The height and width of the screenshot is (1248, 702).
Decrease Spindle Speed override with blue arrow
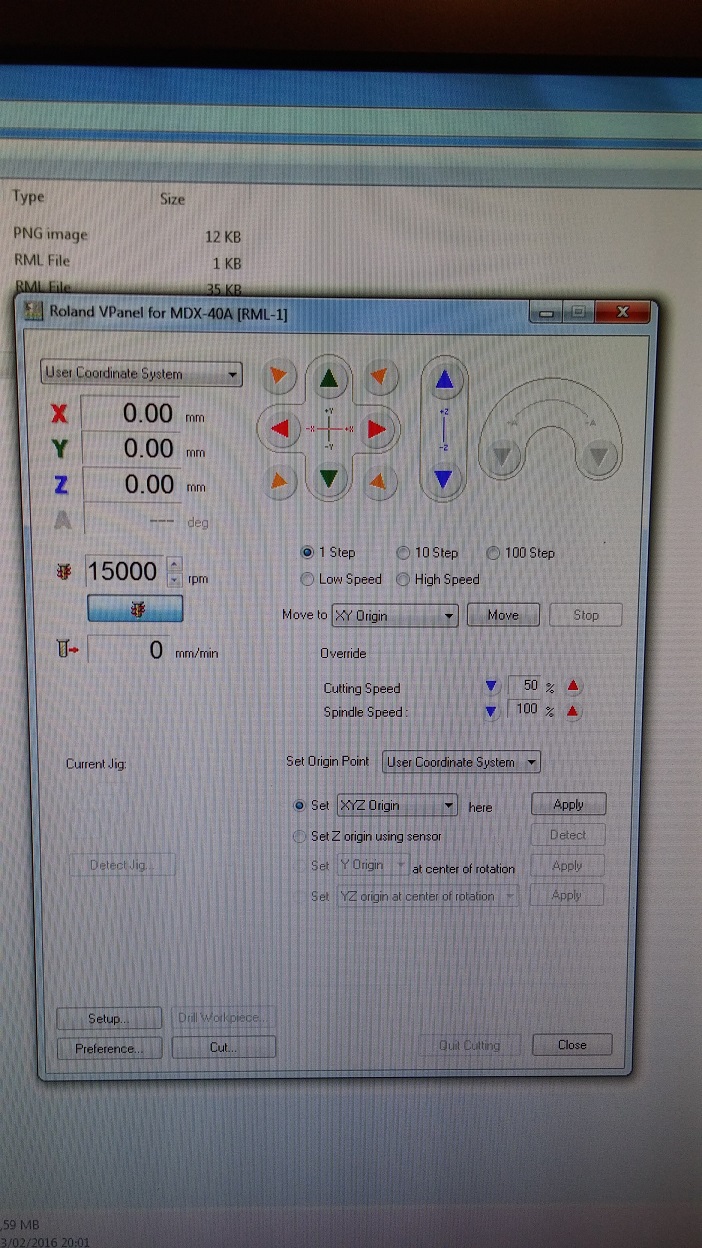coord(490,711)
